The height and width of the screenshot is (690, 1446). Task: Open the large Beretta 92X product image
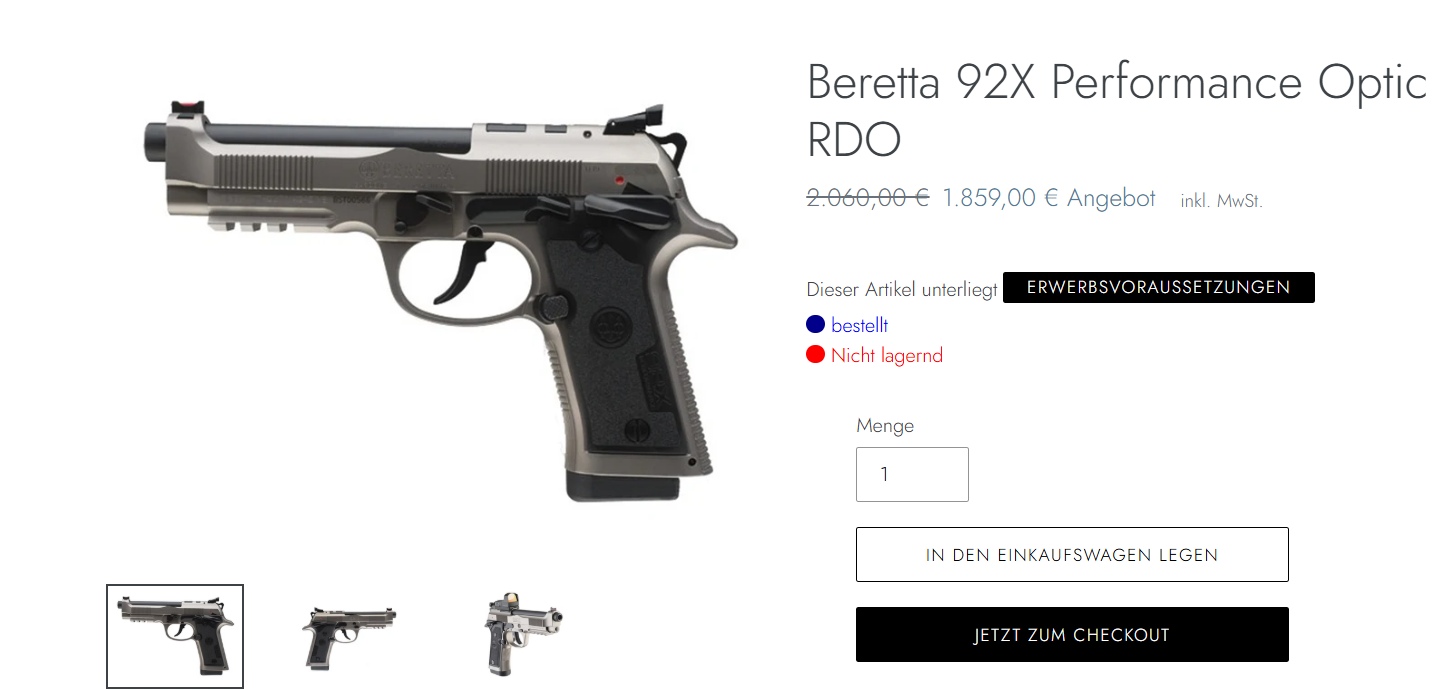(437, 297)
